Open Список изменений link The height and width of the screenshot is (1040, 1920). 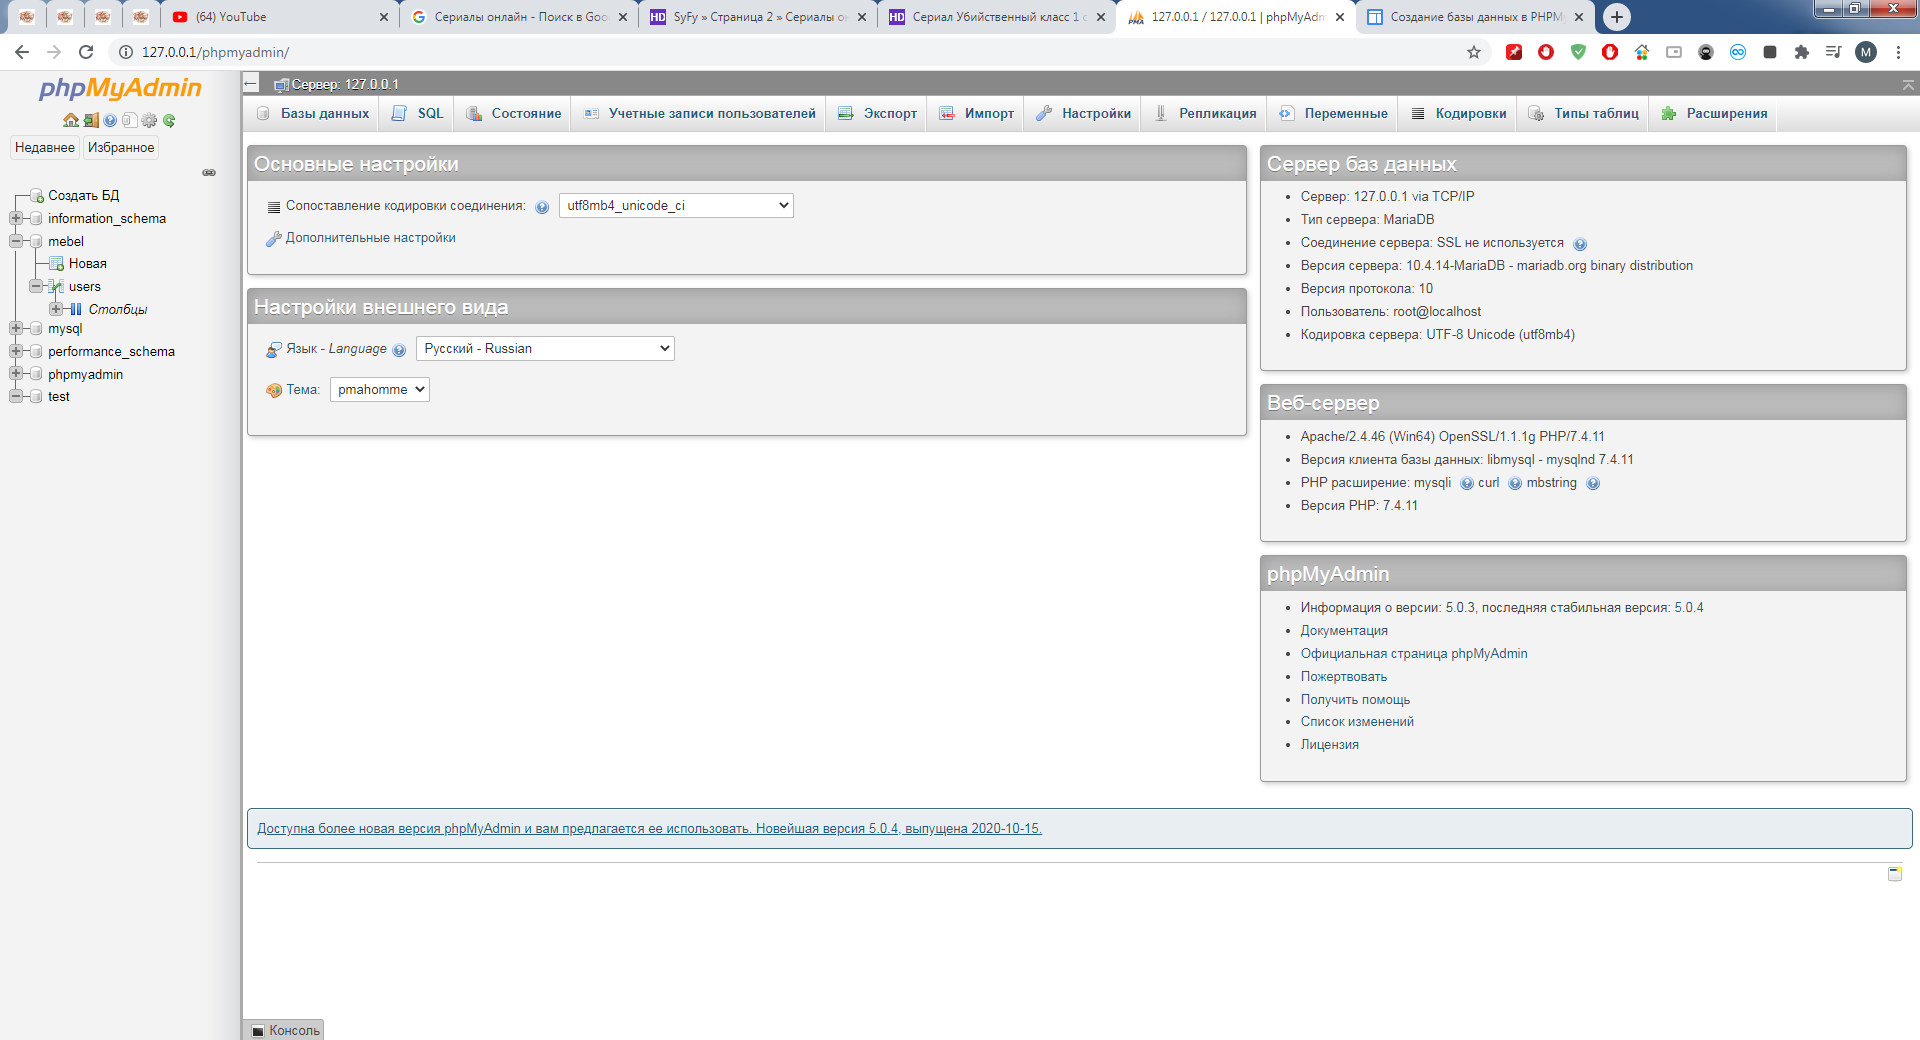pyautogui.click(x=1357, y=722)
